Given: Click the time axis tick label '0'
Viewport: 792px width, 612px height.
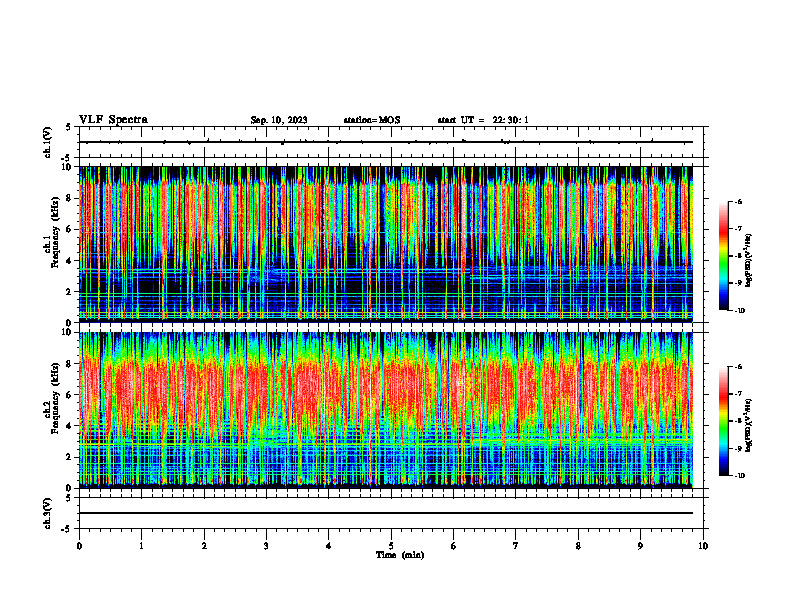Looking at the screenshot, I should click(x=79, y=546).
